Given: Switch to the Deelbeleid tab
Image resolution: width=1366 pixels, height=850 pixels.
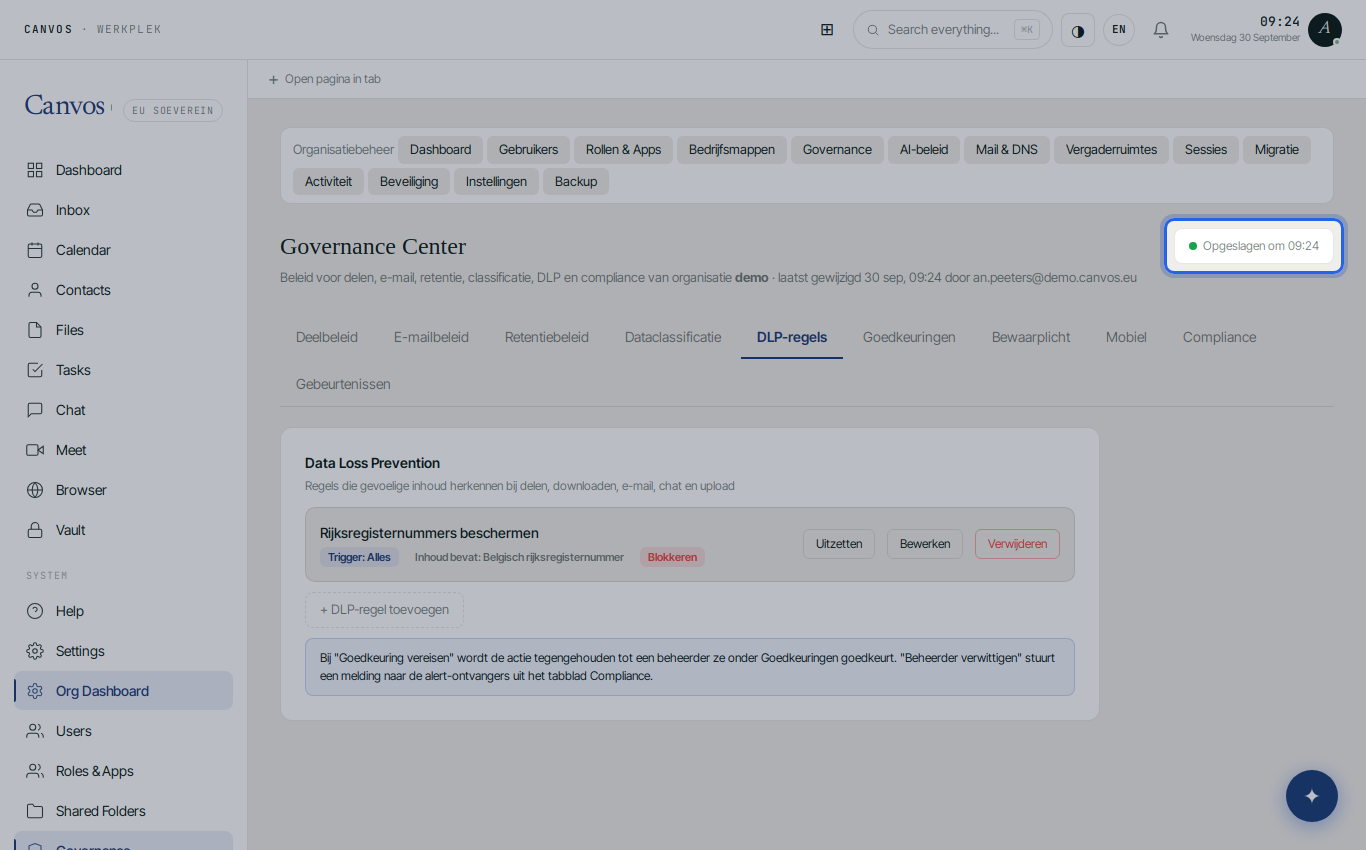Looking at the screenshot, I should pyautogui.click(x=327, y=337).
